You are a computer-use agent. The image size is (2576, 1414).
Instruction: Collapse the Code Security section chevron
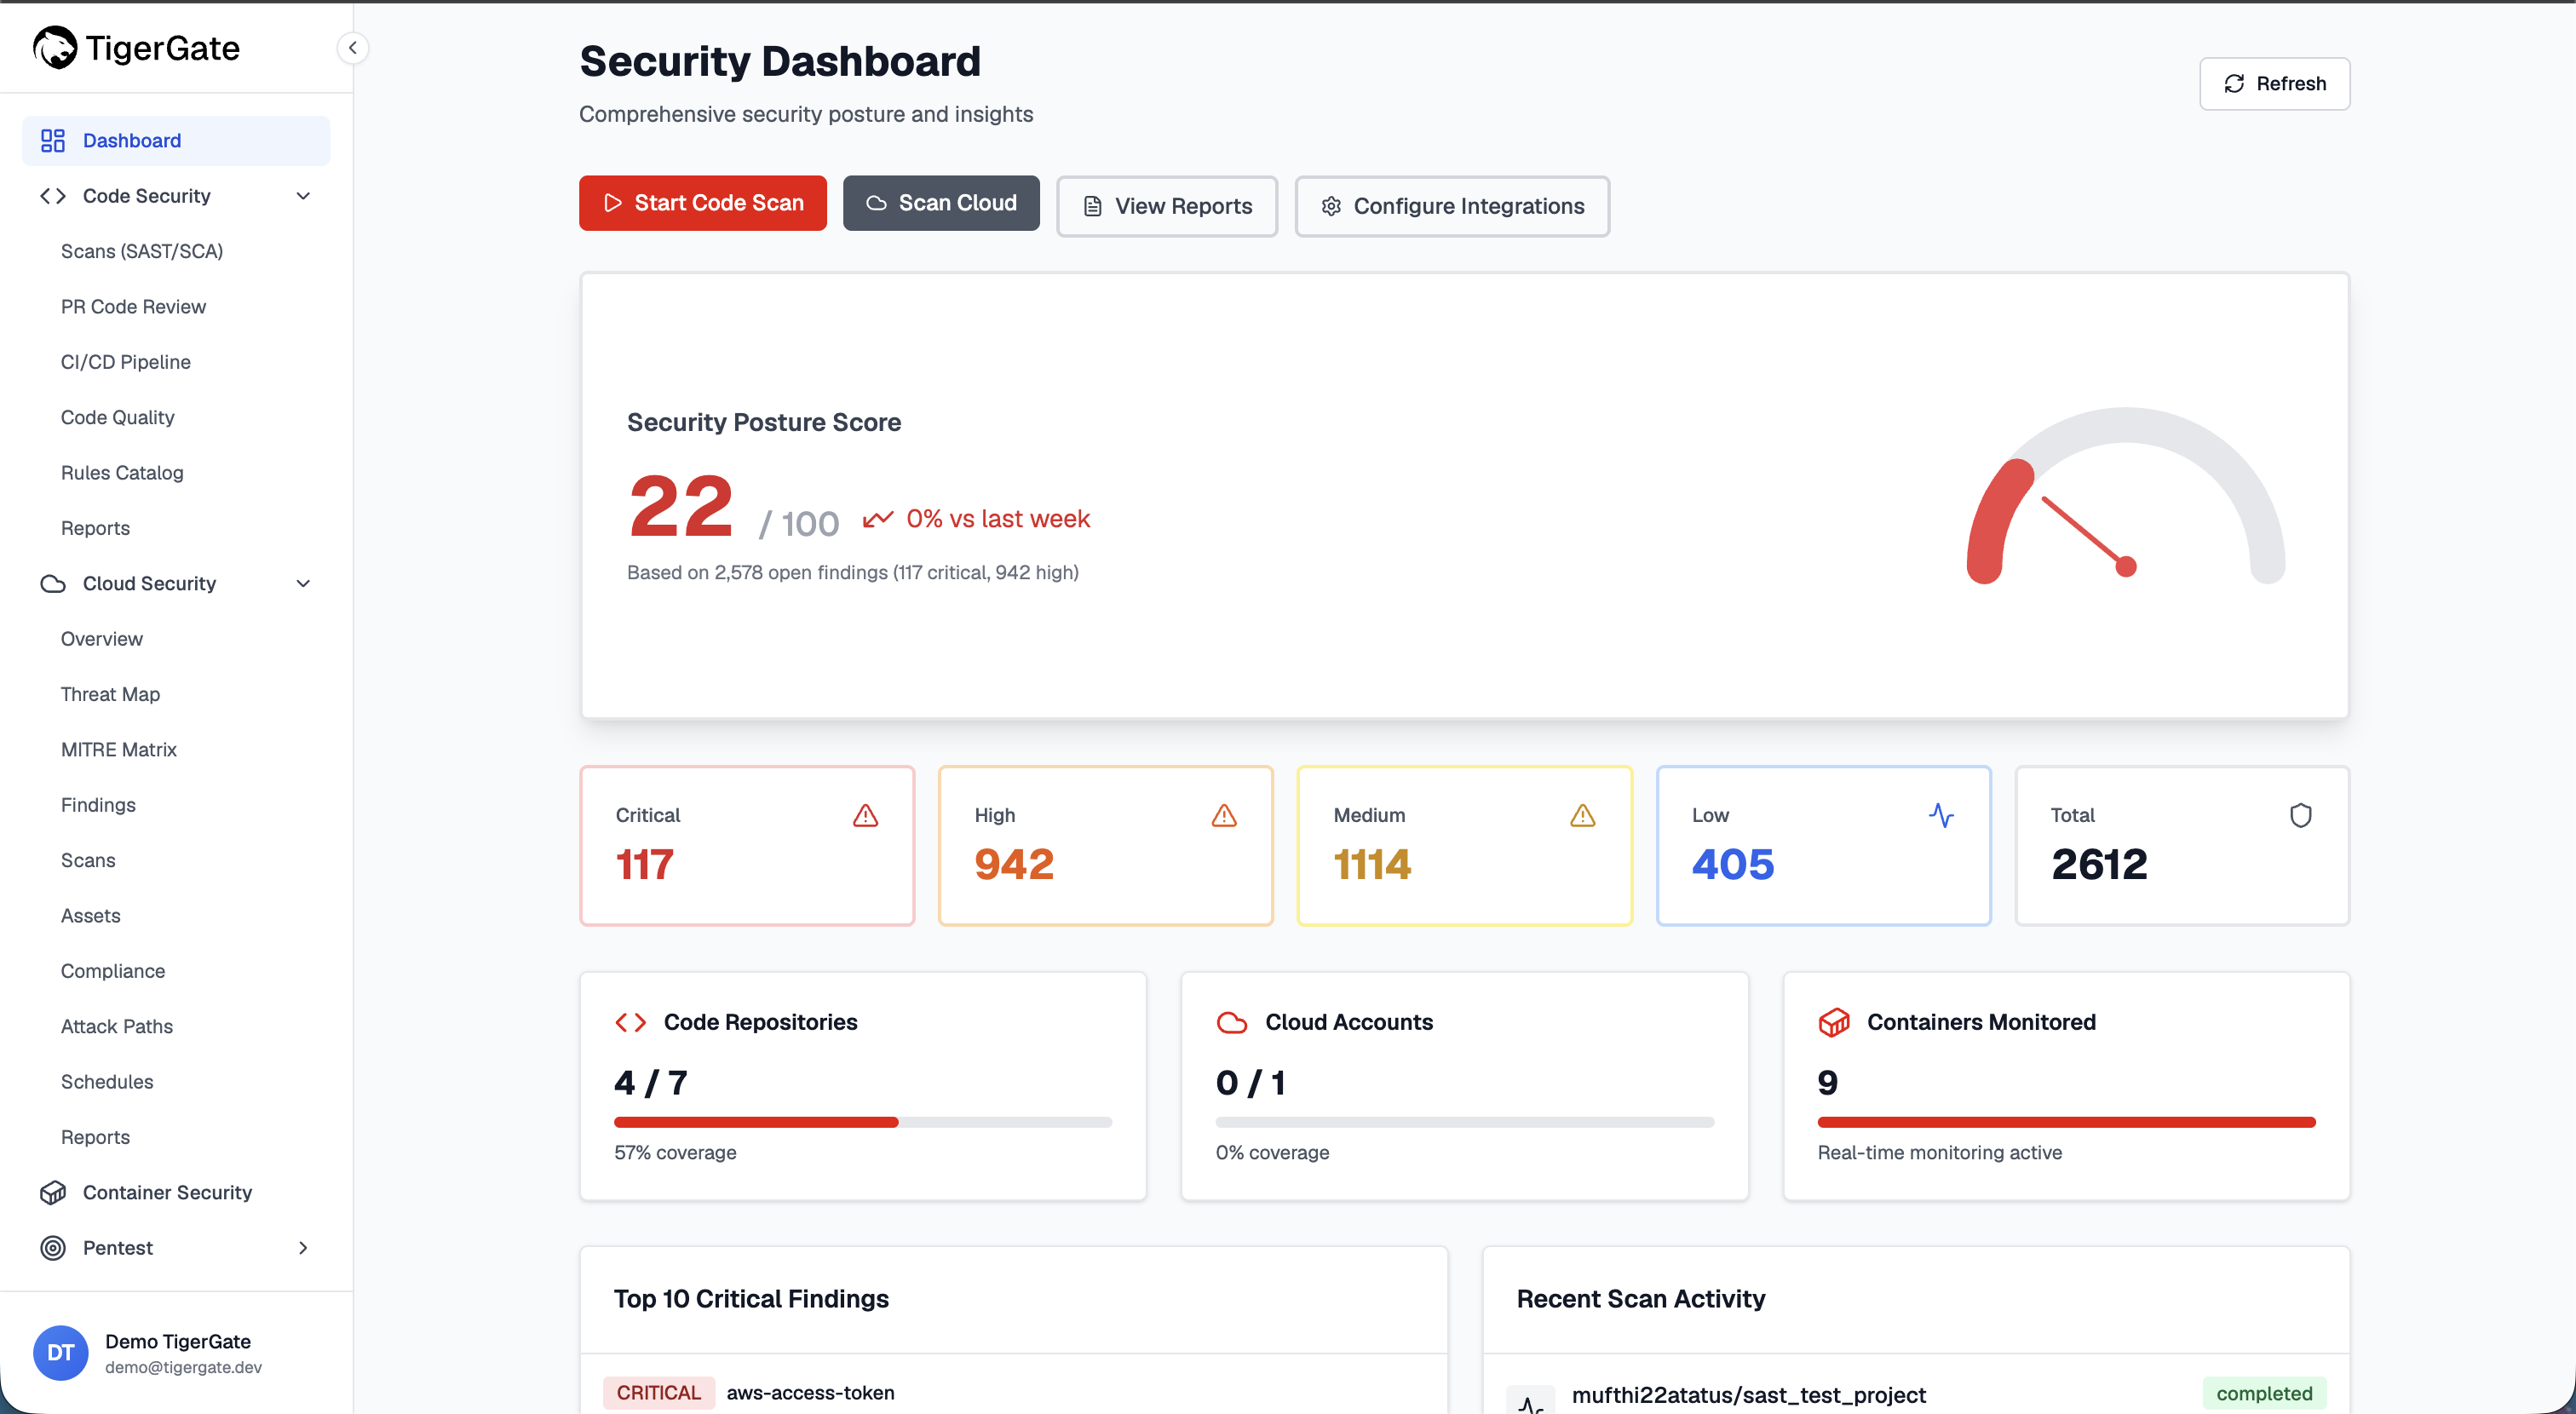pos(303,196)
